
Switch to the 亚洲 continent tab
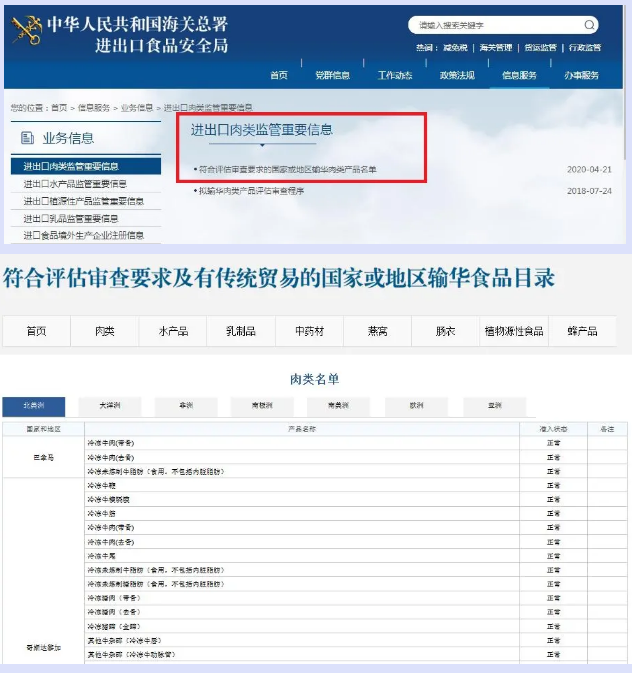[495, 406]
